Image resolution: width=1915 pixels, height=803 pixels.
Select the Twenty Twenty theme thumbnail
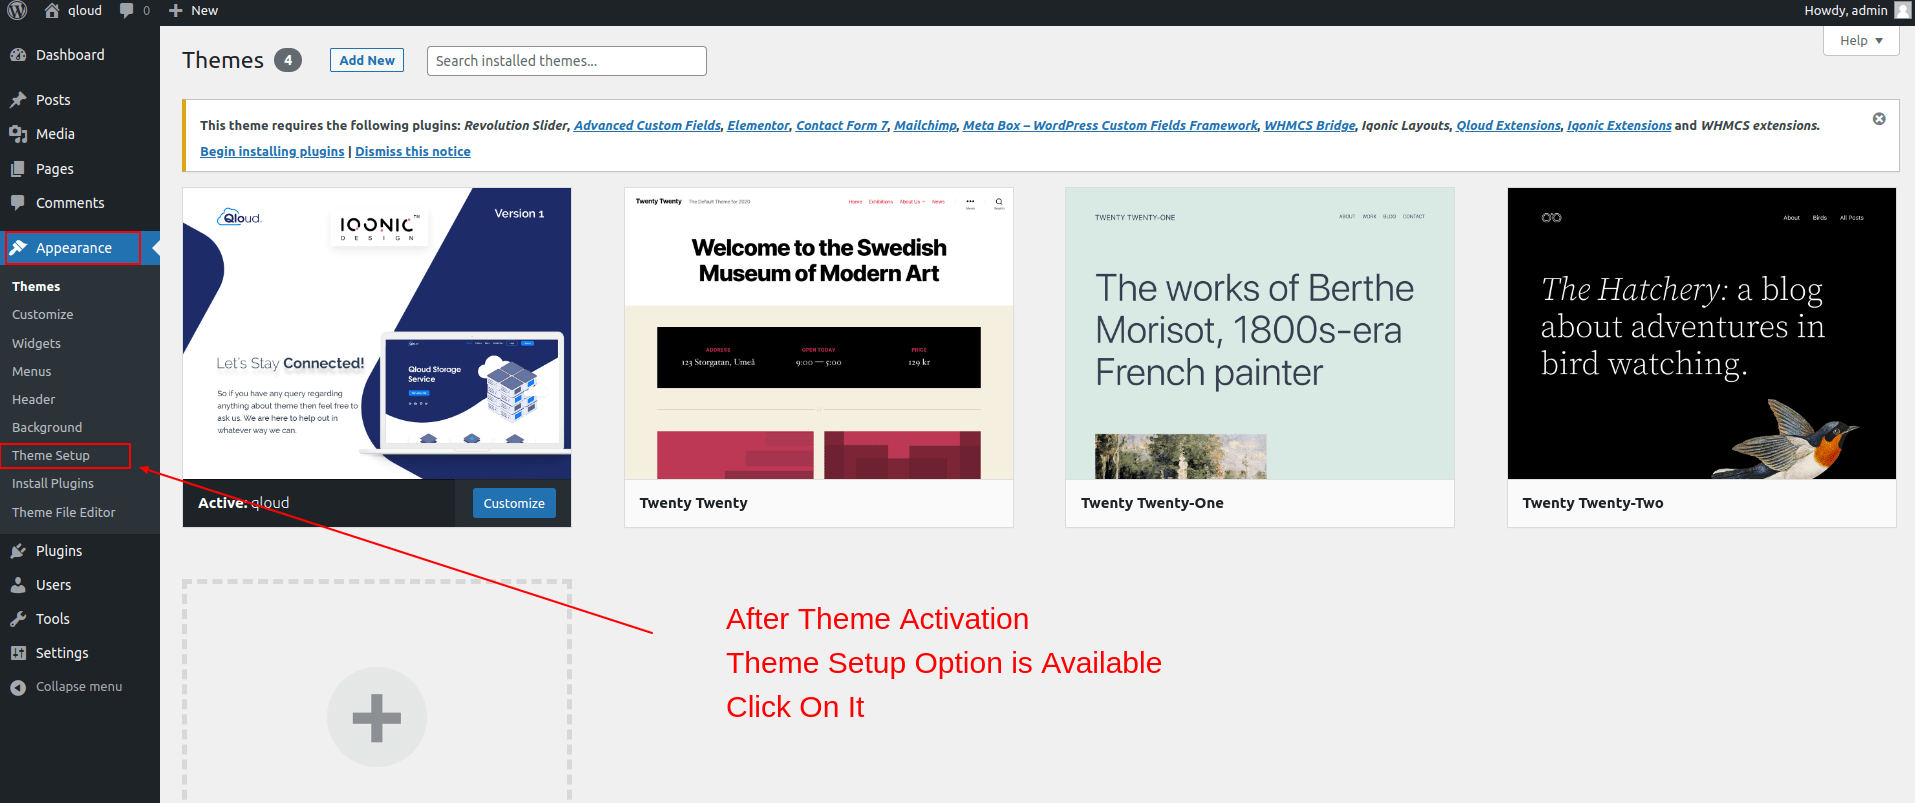(819, 334)
